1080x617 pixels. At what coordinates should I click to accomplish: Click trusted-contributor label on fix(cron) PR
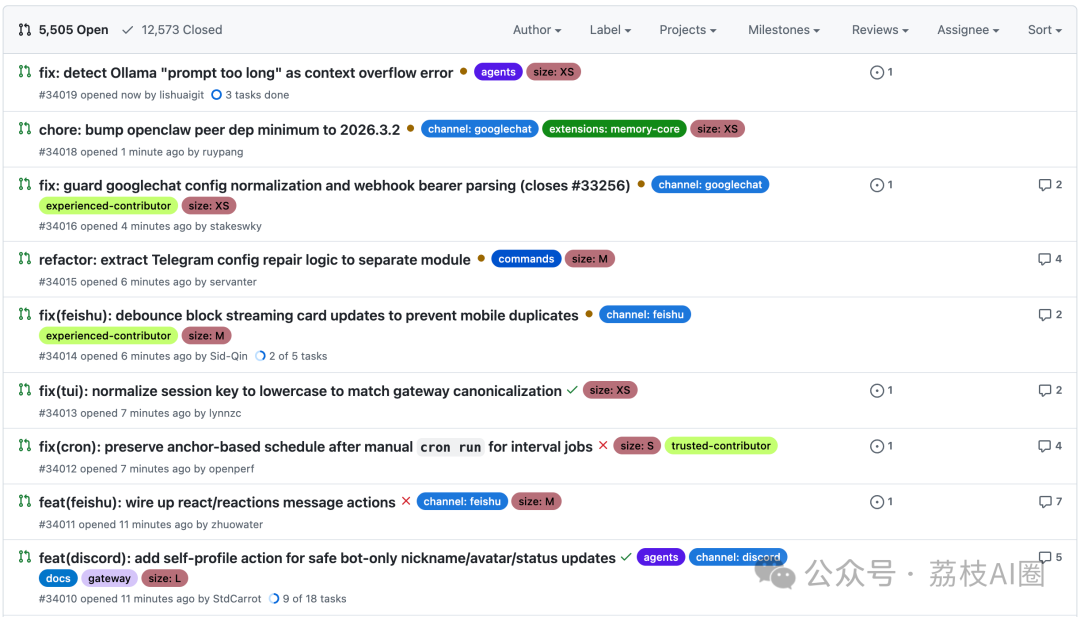coord(720,446)
